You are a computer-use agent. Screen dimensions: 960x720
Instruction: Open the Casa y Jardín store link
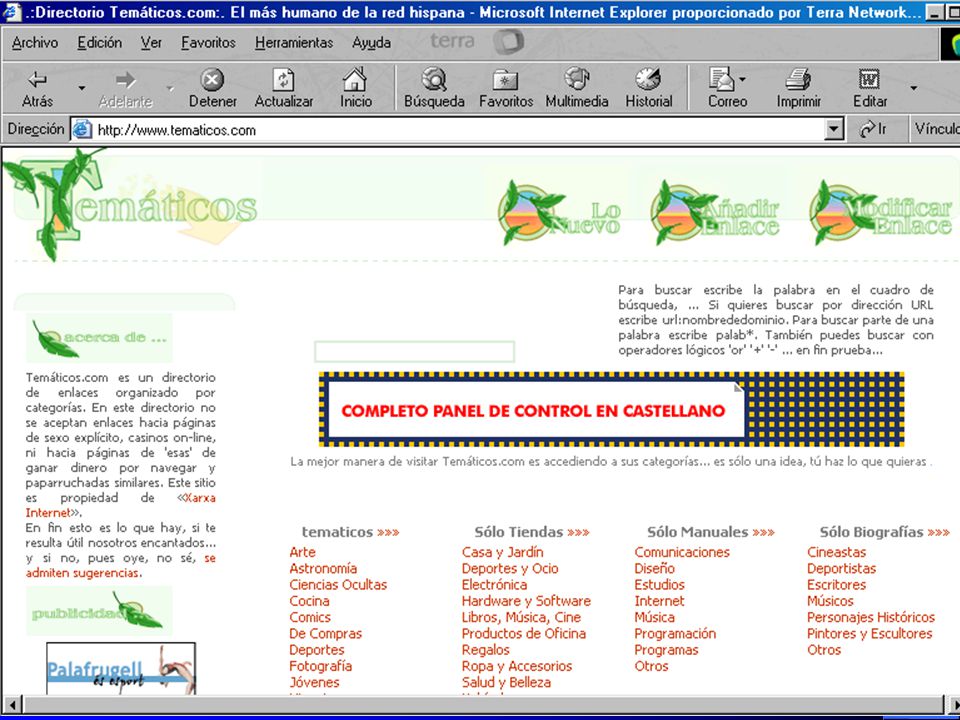tap(503, 552)
